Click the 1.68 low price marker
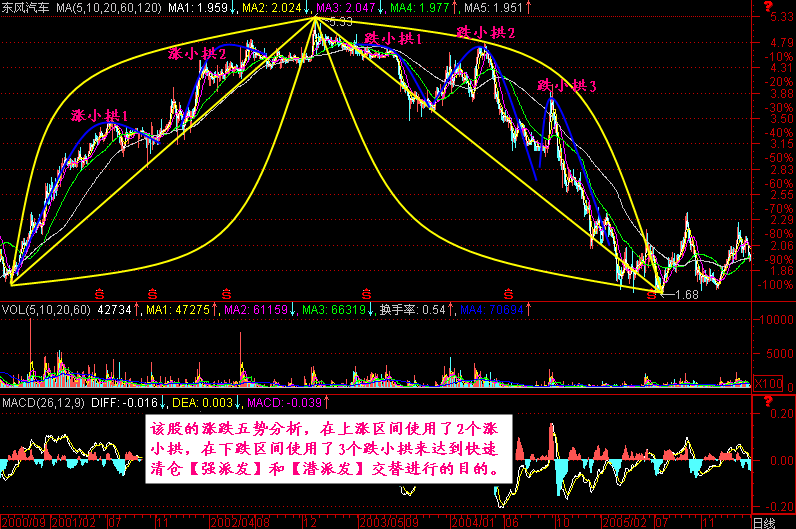796x529 pixels. tap(685, 294)
